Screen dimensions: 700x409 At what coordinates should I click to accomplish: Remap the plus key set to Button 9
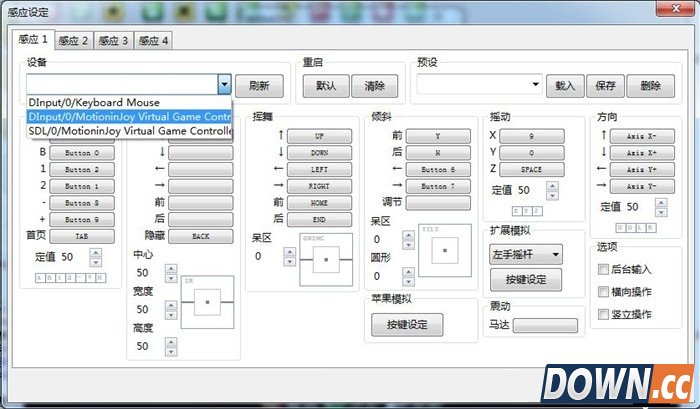click(82, 220)
